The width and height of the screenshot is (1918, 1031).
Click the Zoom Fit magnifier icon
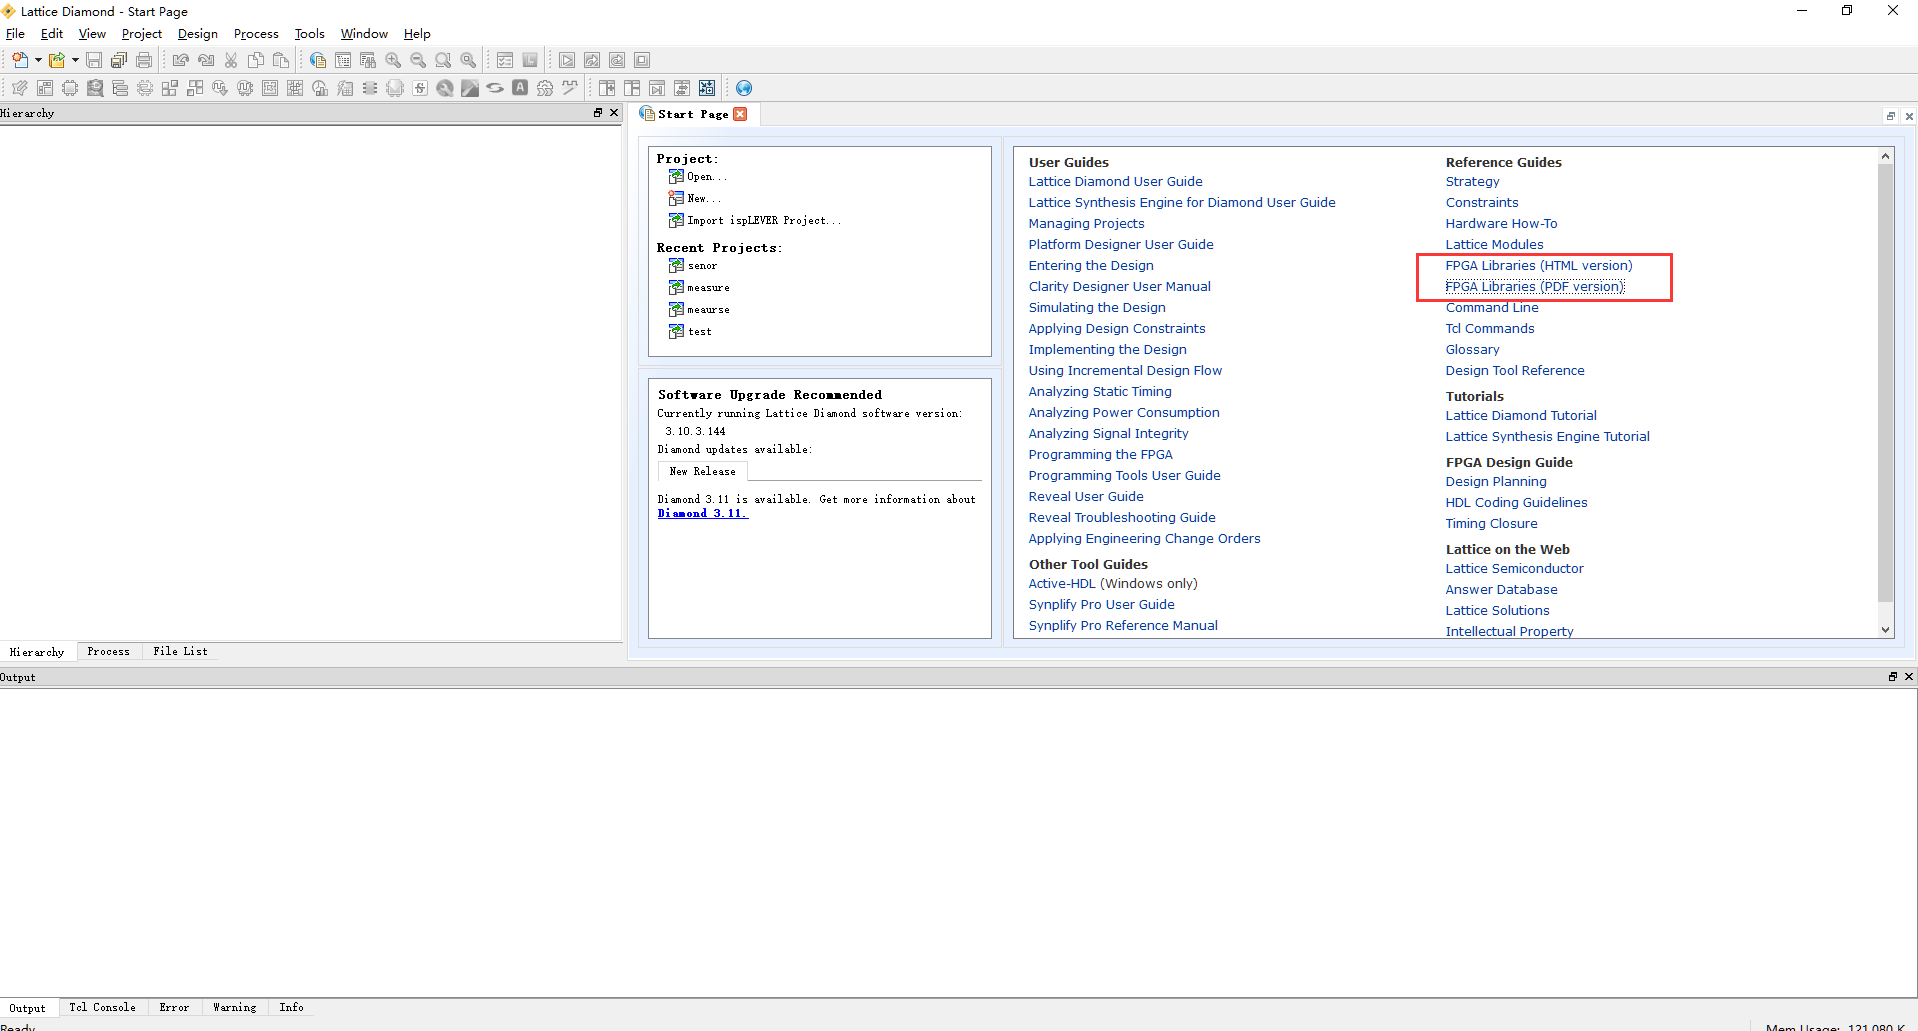tap(443, 60)
